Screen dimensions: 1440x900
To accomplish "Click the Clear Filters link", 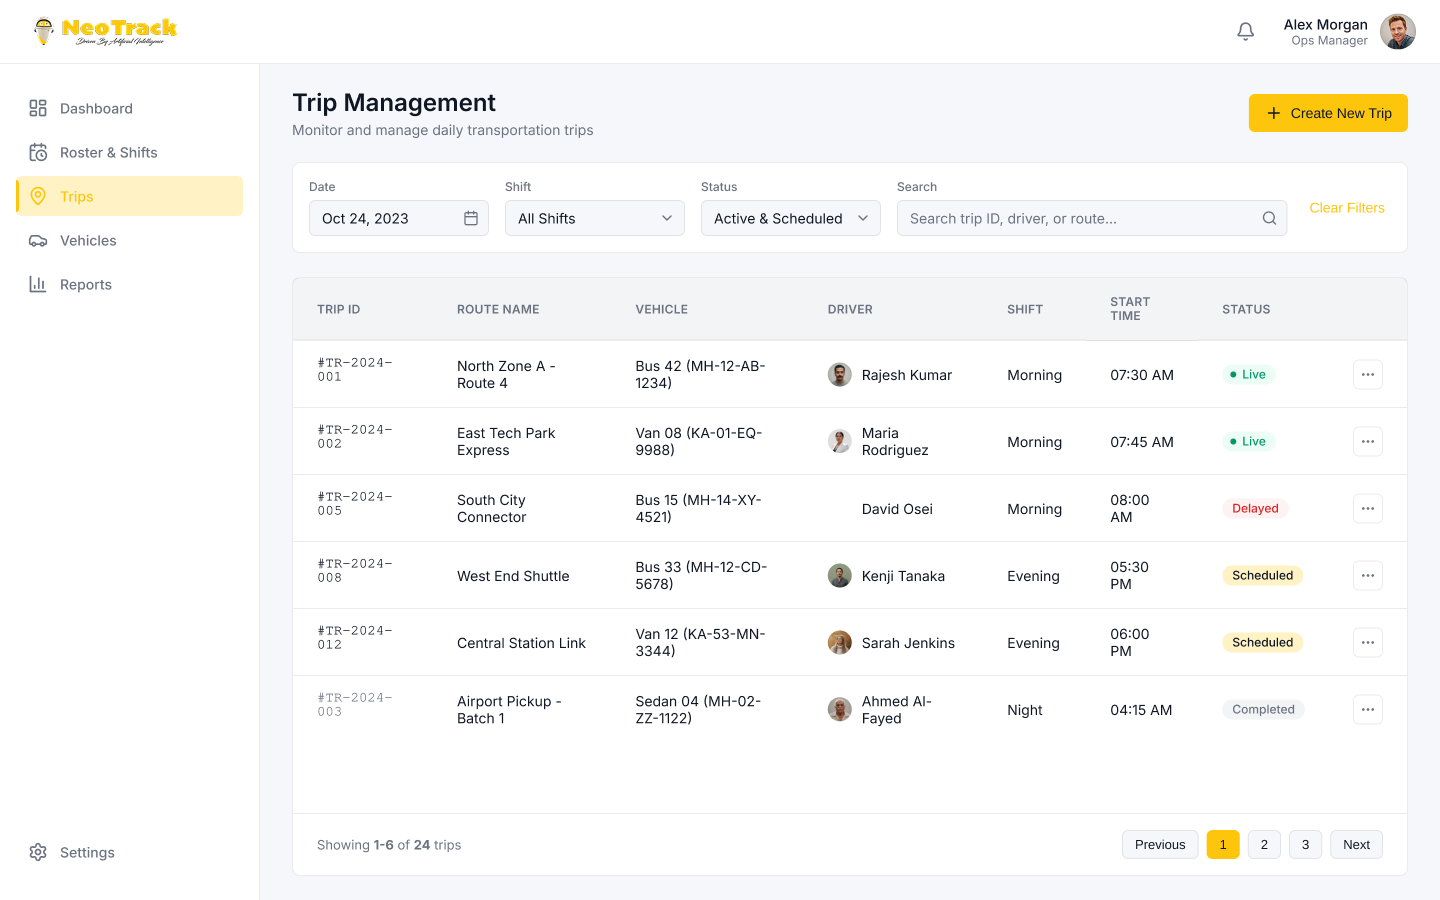I will pyautogui.click(x=1347, y=208).
